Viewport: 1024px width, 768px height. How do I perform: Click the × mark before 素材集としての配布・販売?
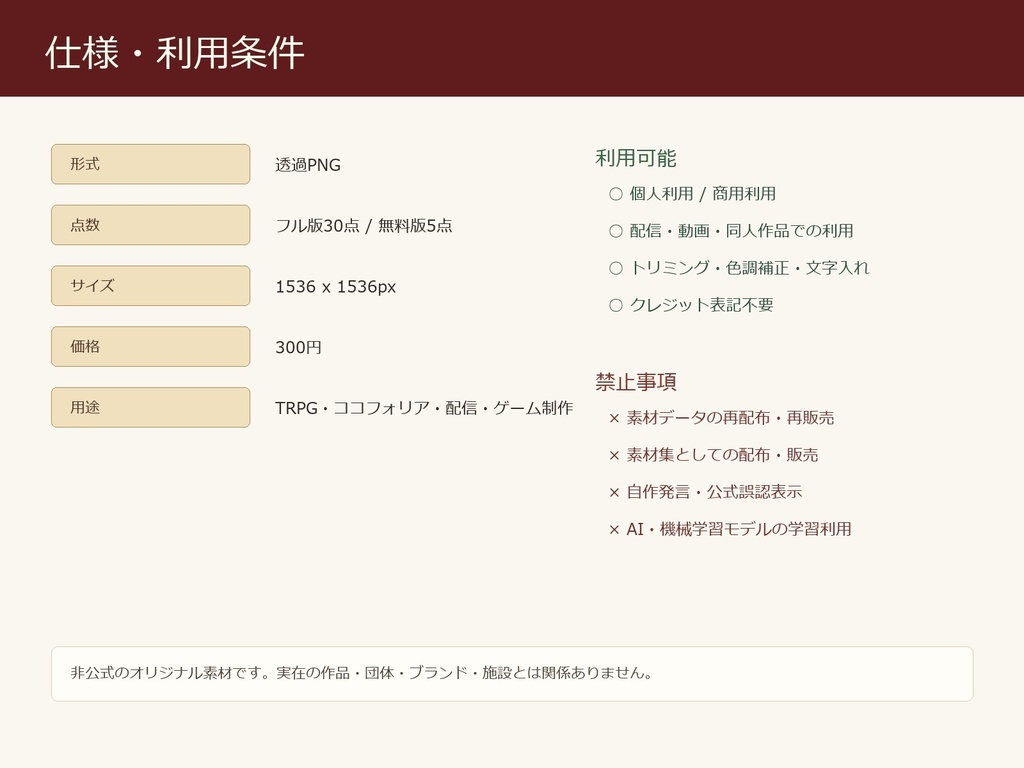click(614, 456)
